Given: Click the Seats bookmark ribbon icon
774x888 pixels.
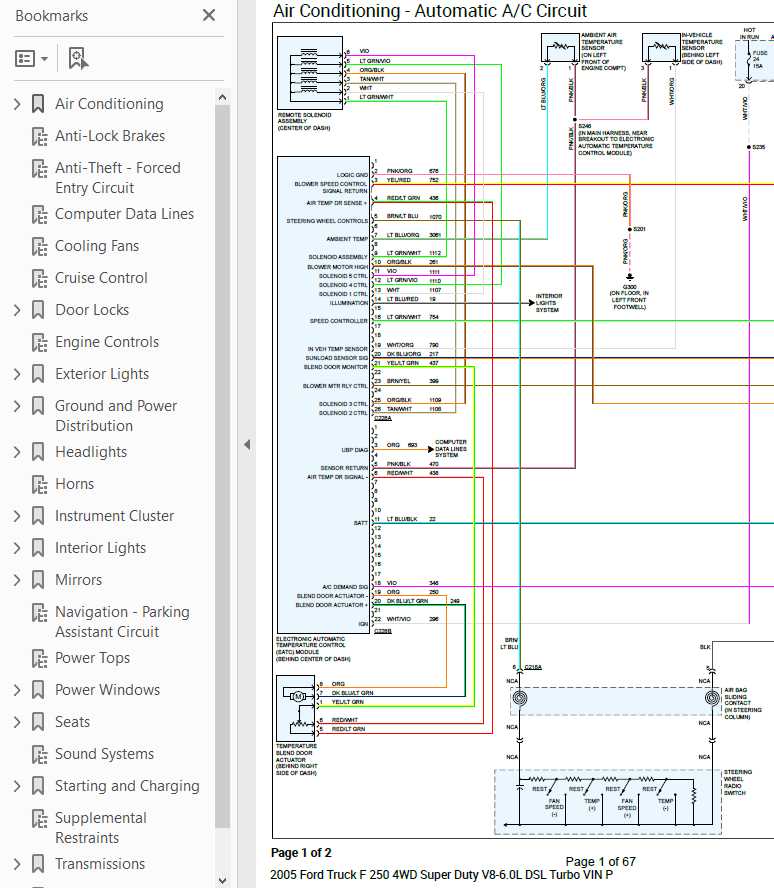Looking at the screenshot, I should point(38,722).
